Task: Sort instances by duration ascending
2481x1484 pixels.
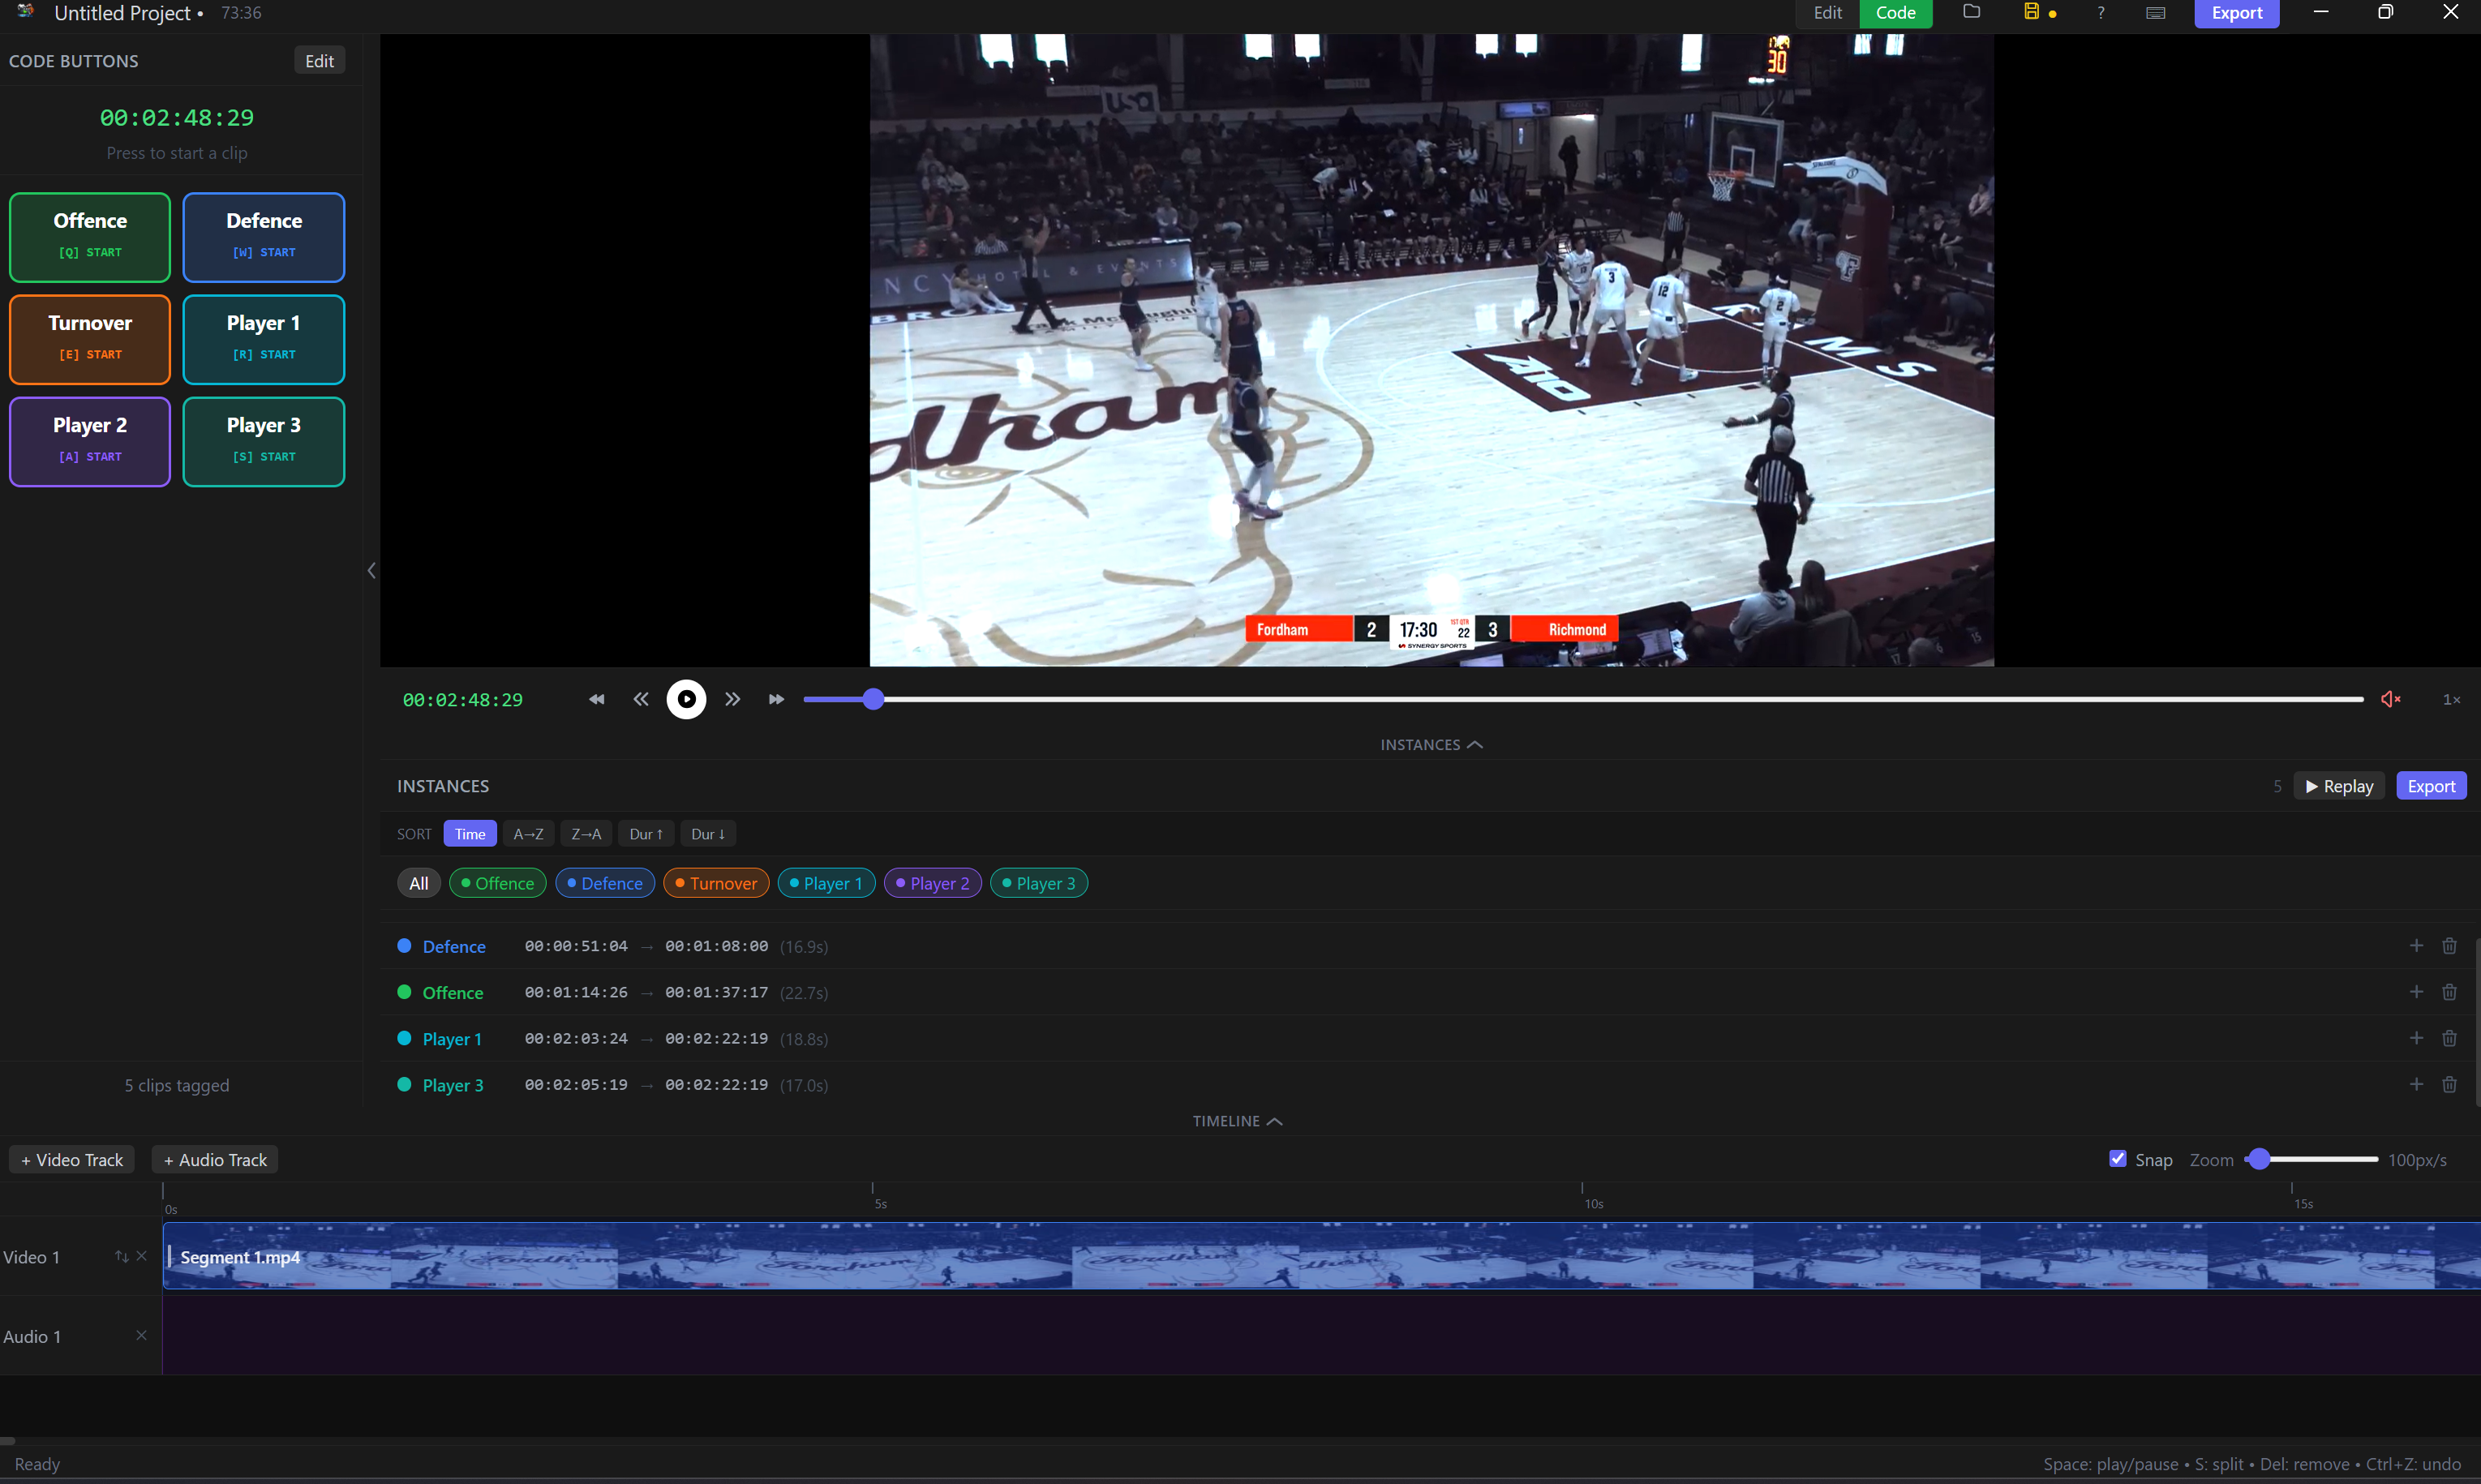Action: 646,833
